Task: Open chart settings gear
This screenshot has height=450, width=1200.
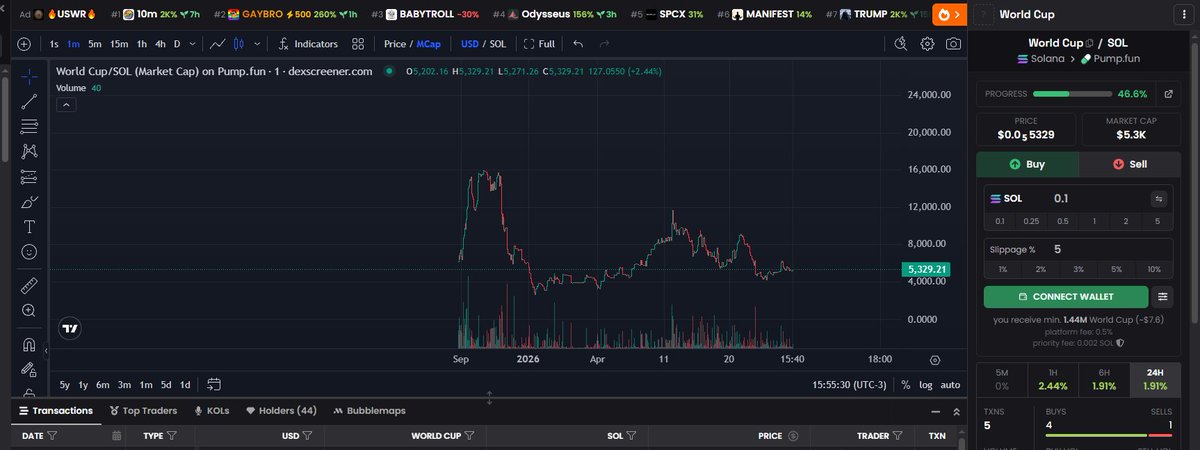Action: 928,44
